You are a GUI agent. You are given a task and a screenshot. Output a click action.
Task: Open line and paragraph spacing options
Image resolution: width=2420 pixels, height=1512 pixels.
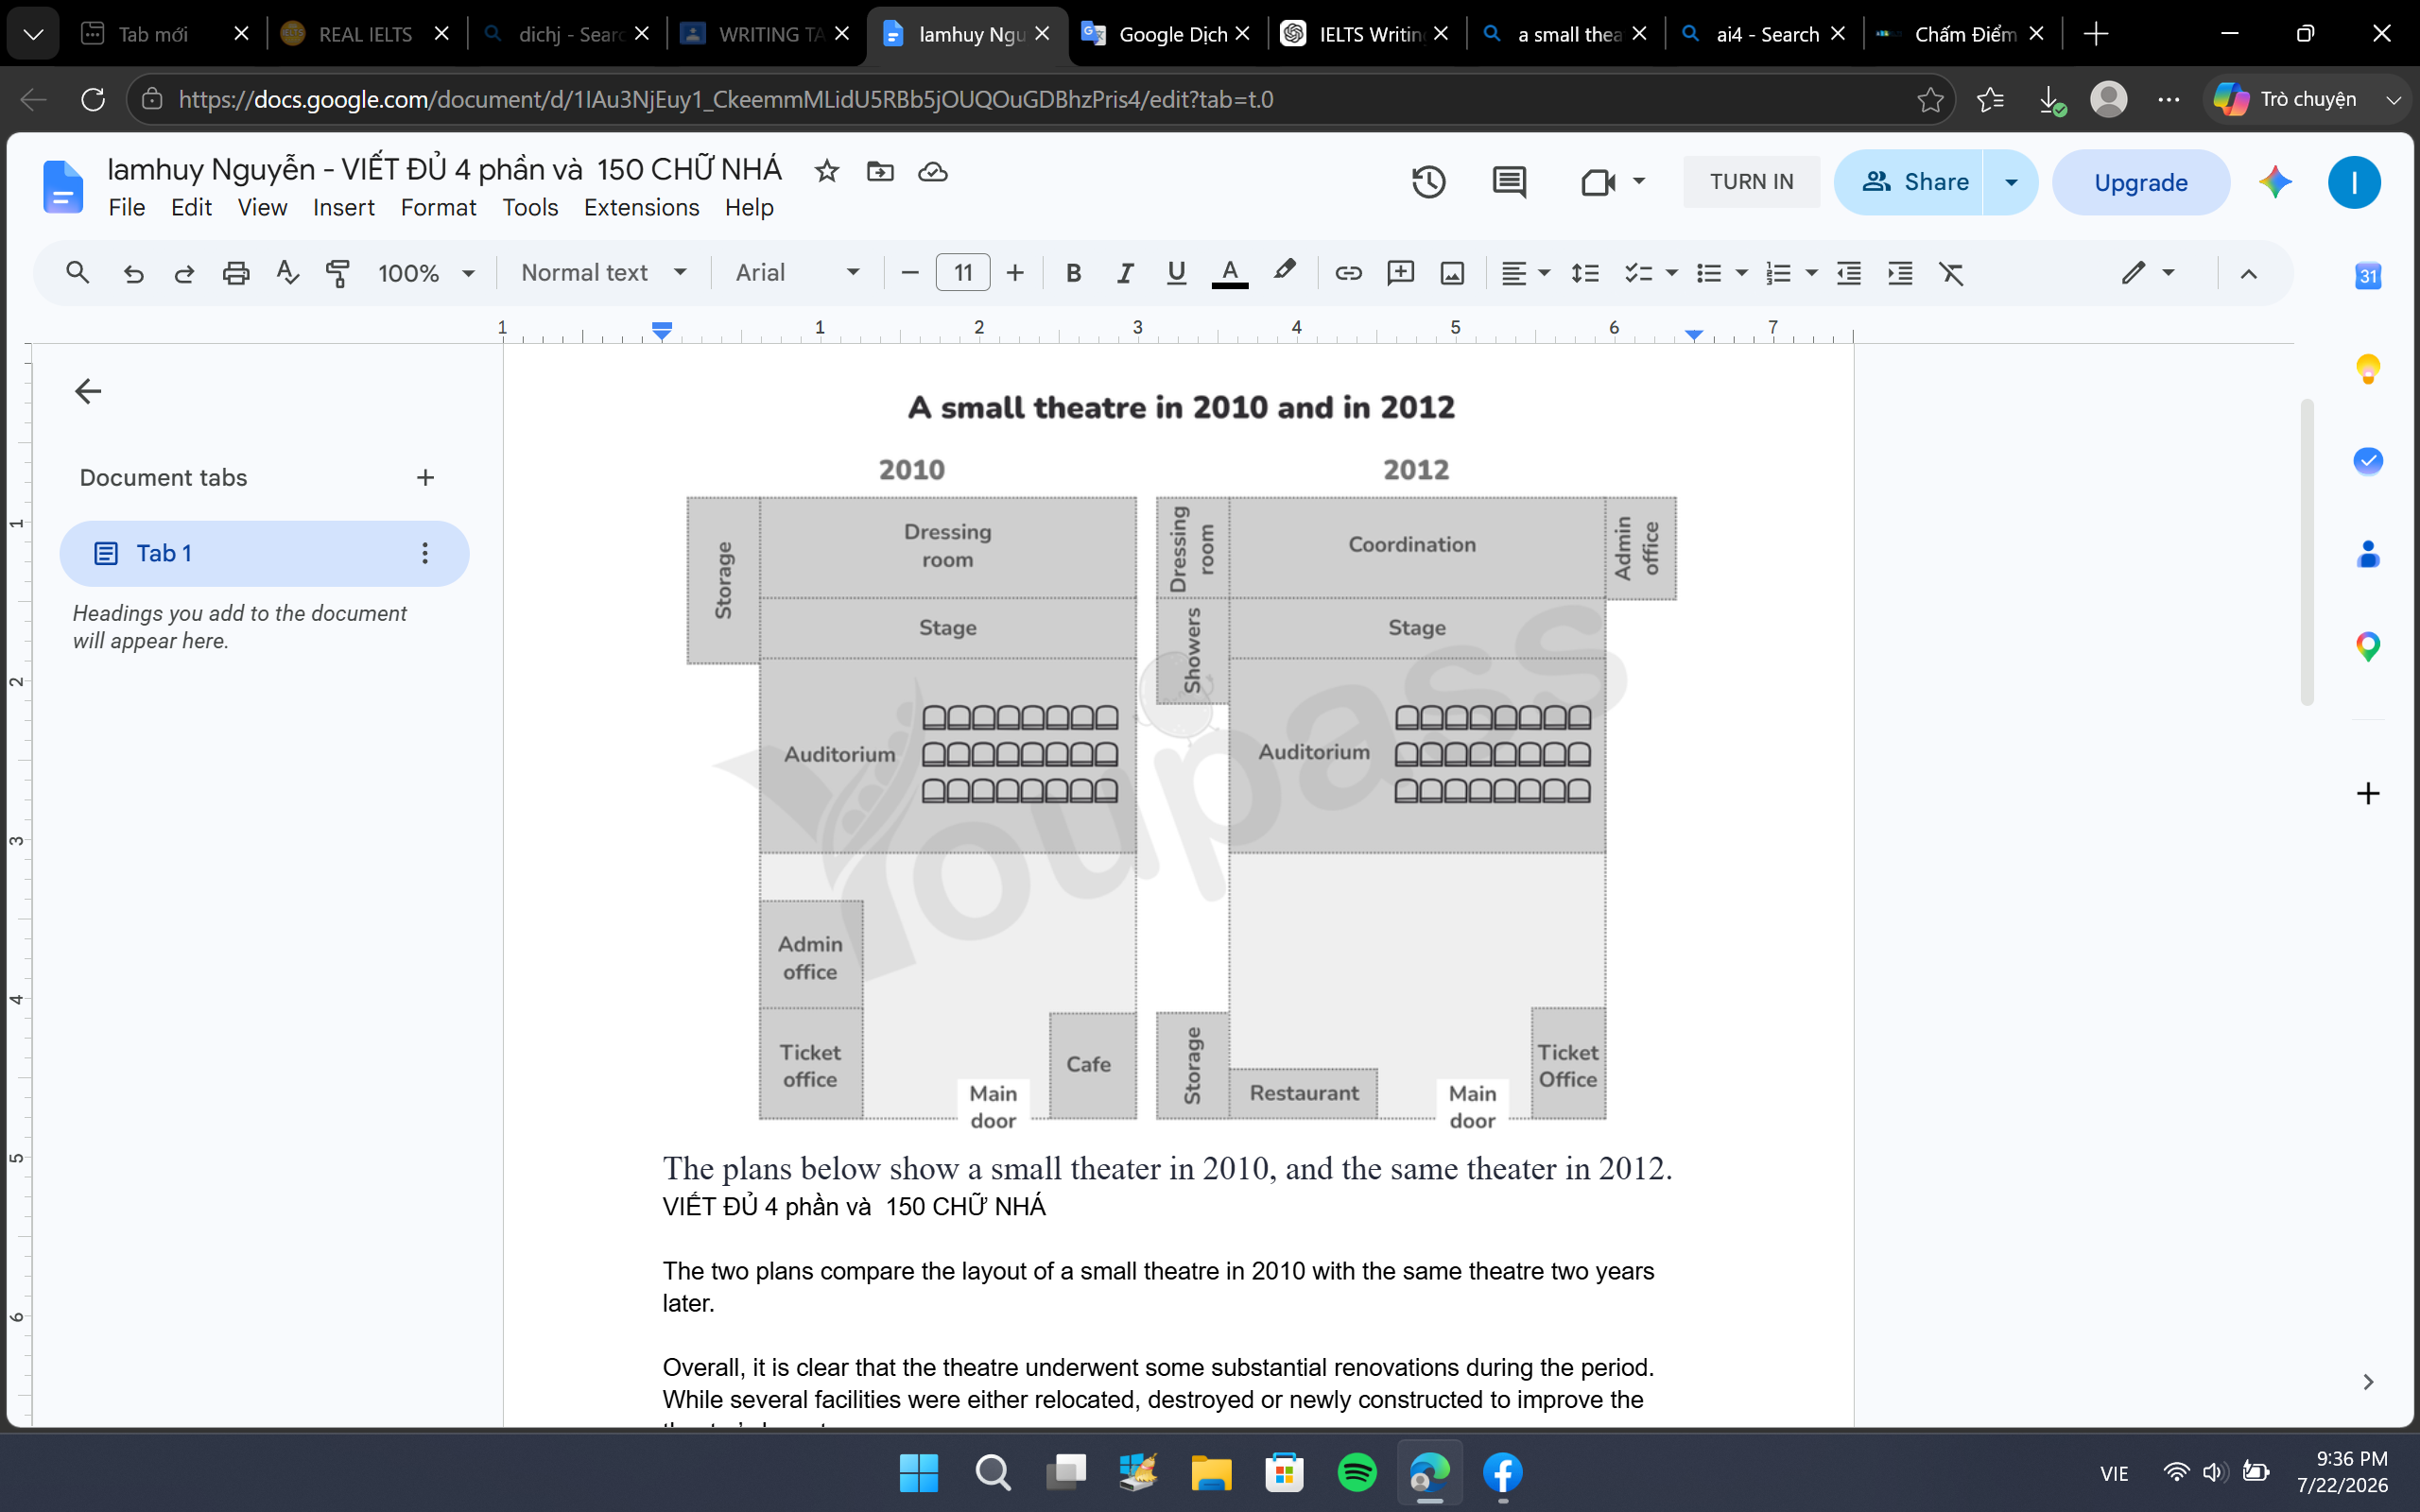[1585, 273]
